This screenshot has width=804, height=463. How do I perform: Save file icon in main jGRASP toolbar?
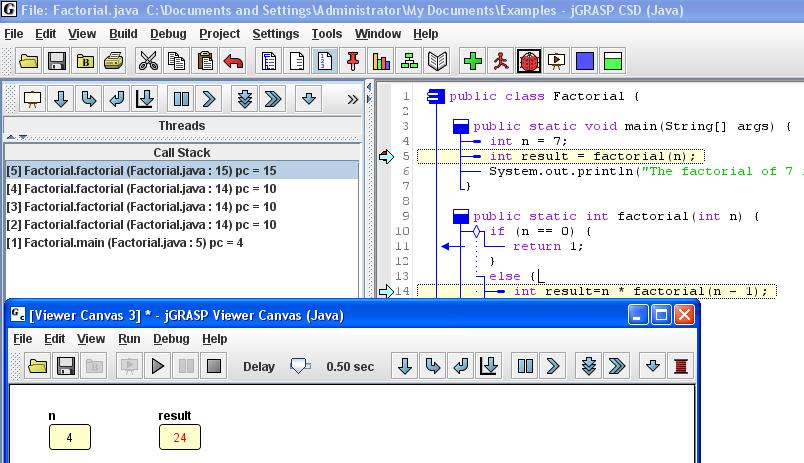pyautogui.click(x=57, y=61)
